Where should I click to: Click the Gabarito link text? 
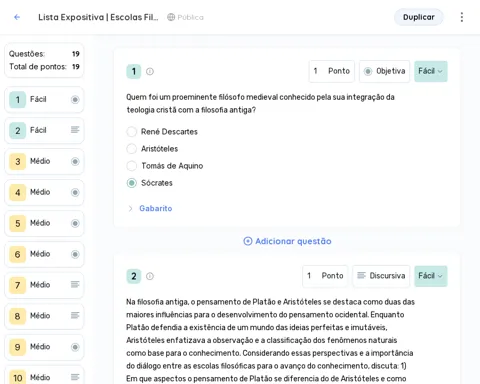pyautogui.click(x=156, y=208)
